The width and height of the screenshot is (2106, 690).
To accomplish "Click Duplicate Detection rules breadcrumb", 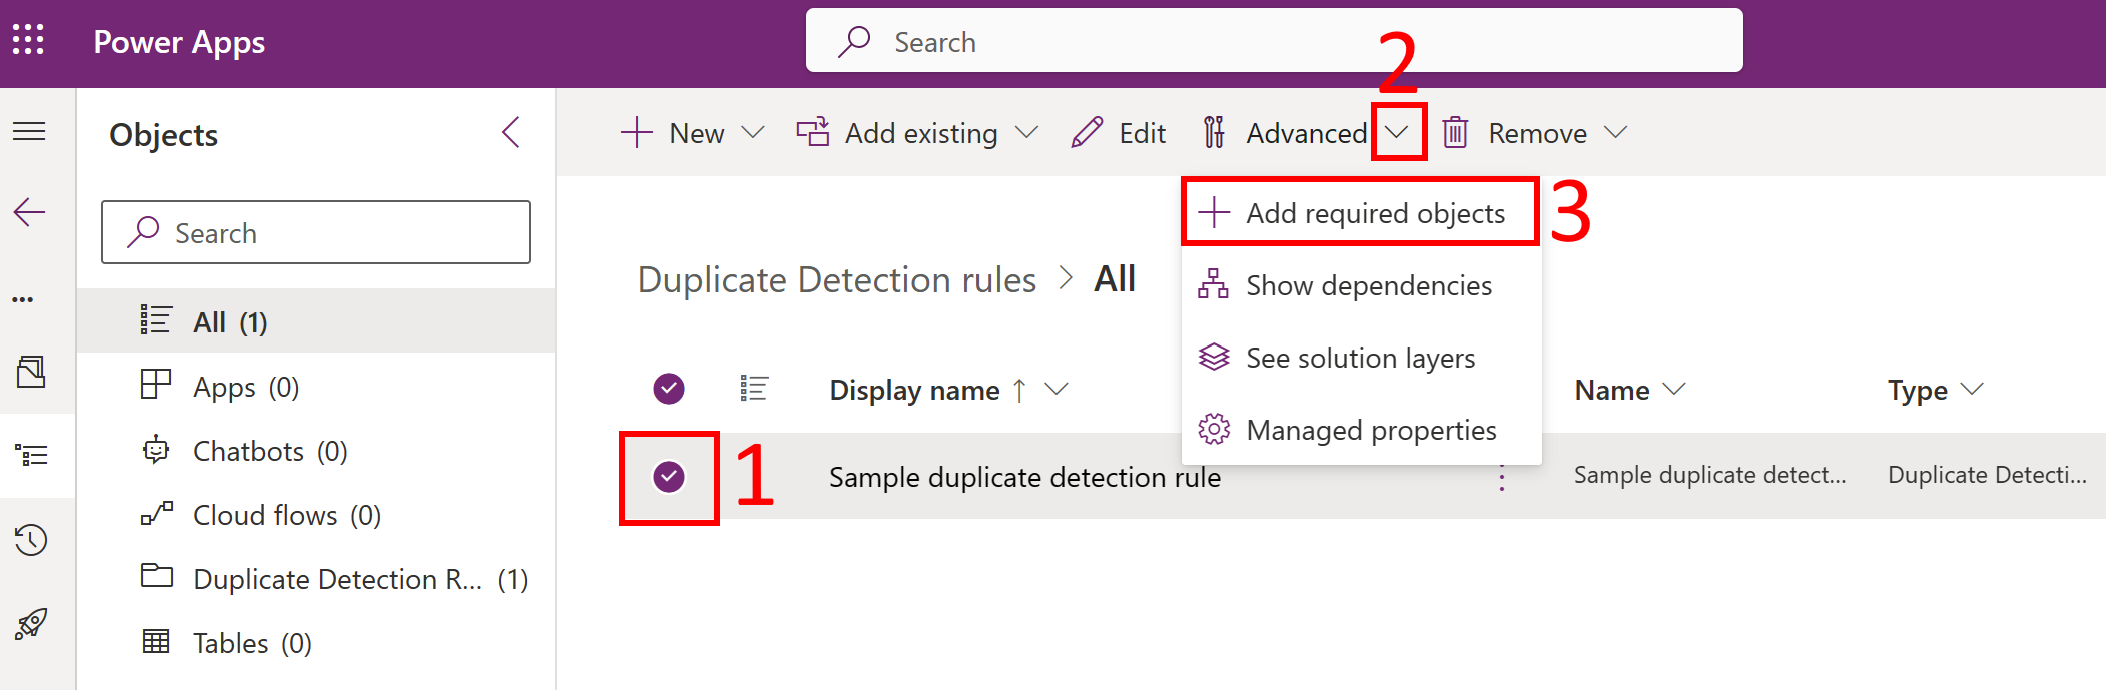I will pyautogui.click(x=837, y=280).
